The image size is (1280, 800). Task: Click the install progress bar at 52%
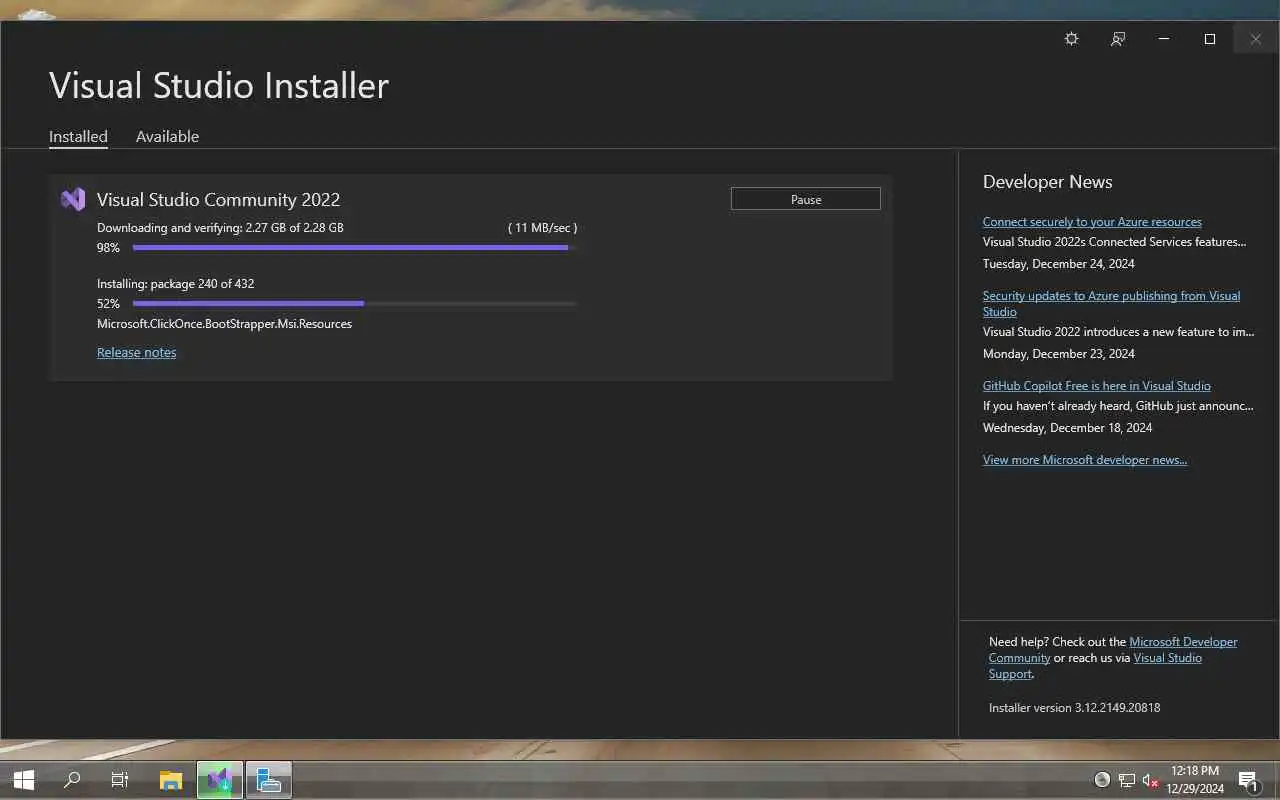tap(354, 303)
